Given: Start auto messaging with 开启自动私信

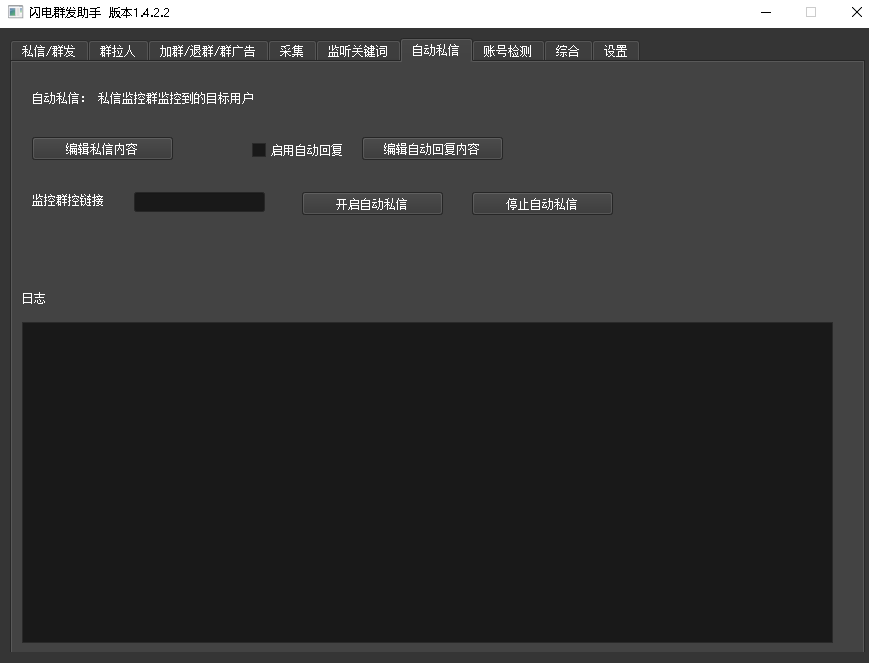Looking at the screenshot, I should pos(372,204).
